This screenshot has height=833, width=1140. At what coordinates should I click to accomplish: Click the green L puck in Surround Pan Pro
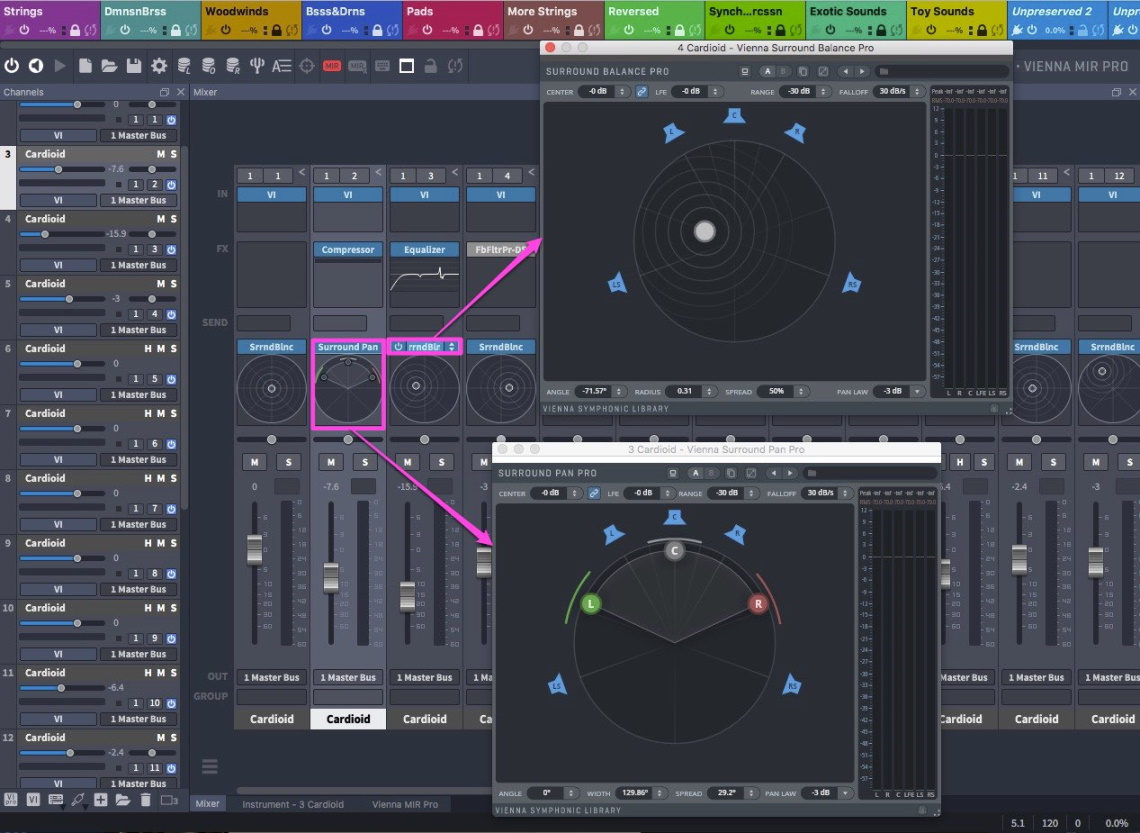591,603
